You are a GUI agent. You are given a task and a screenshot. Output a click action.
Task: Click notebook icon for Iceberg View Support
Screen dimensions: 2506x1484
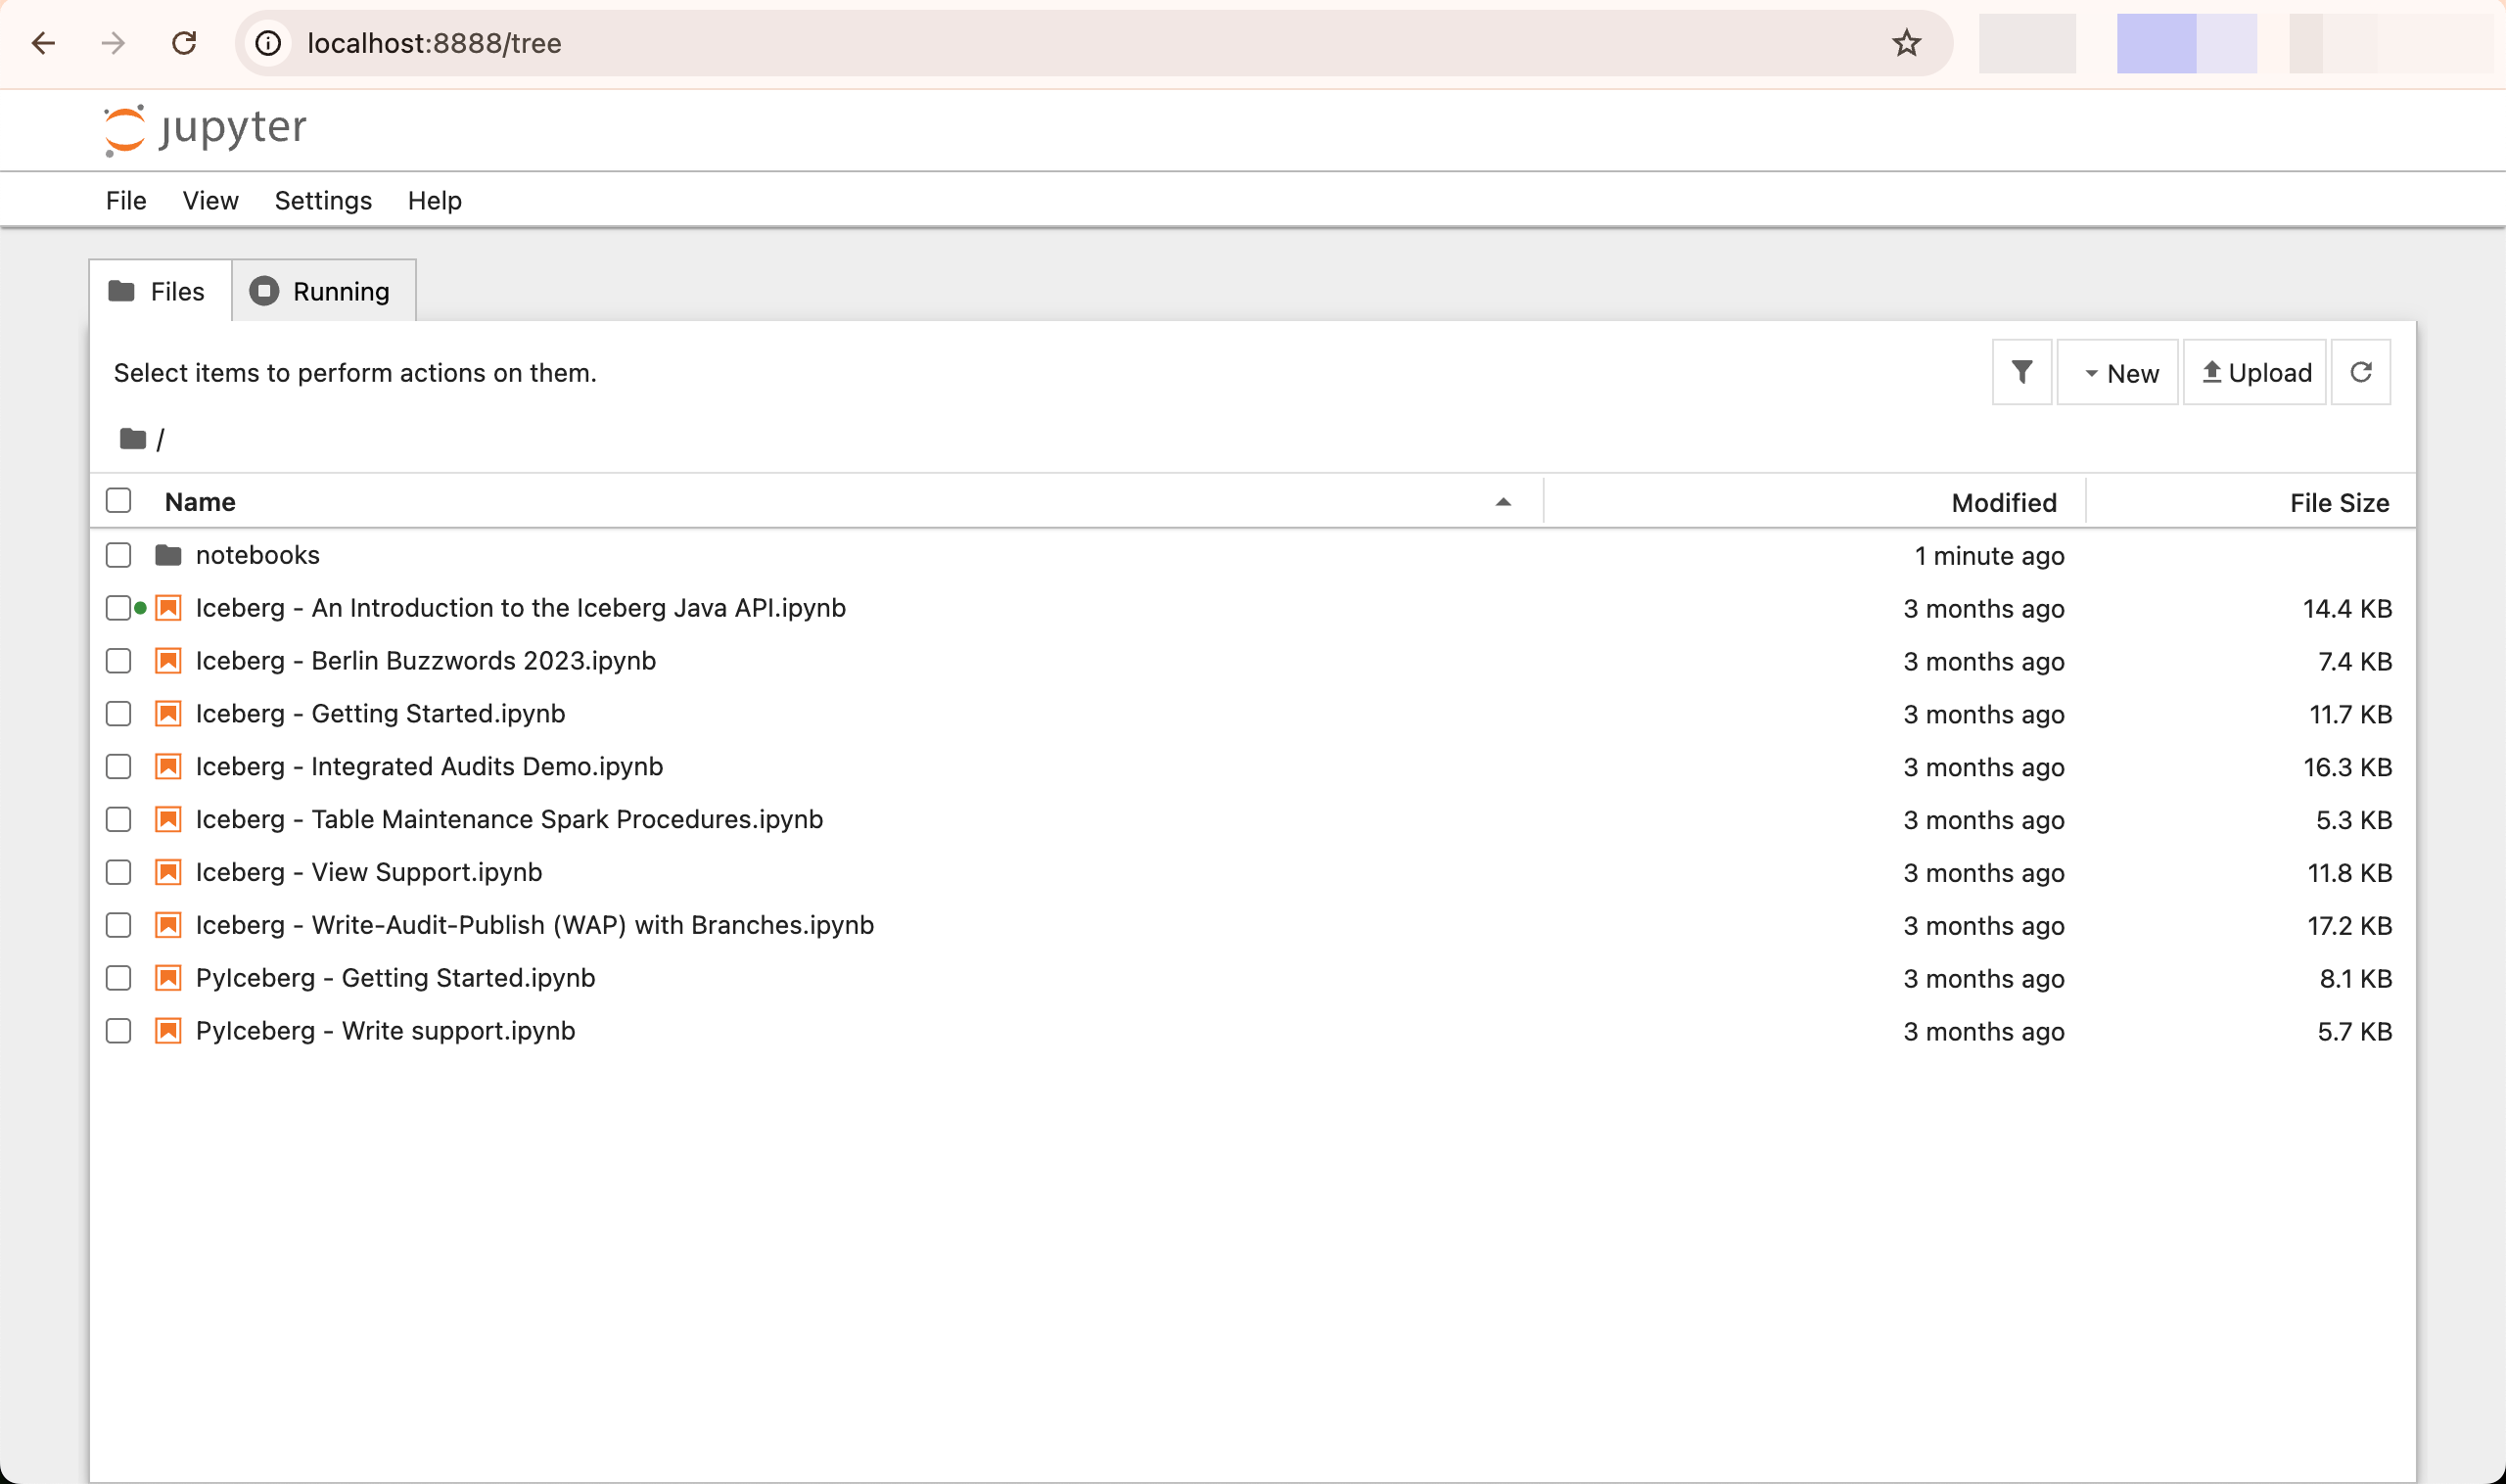click(168, 872)
